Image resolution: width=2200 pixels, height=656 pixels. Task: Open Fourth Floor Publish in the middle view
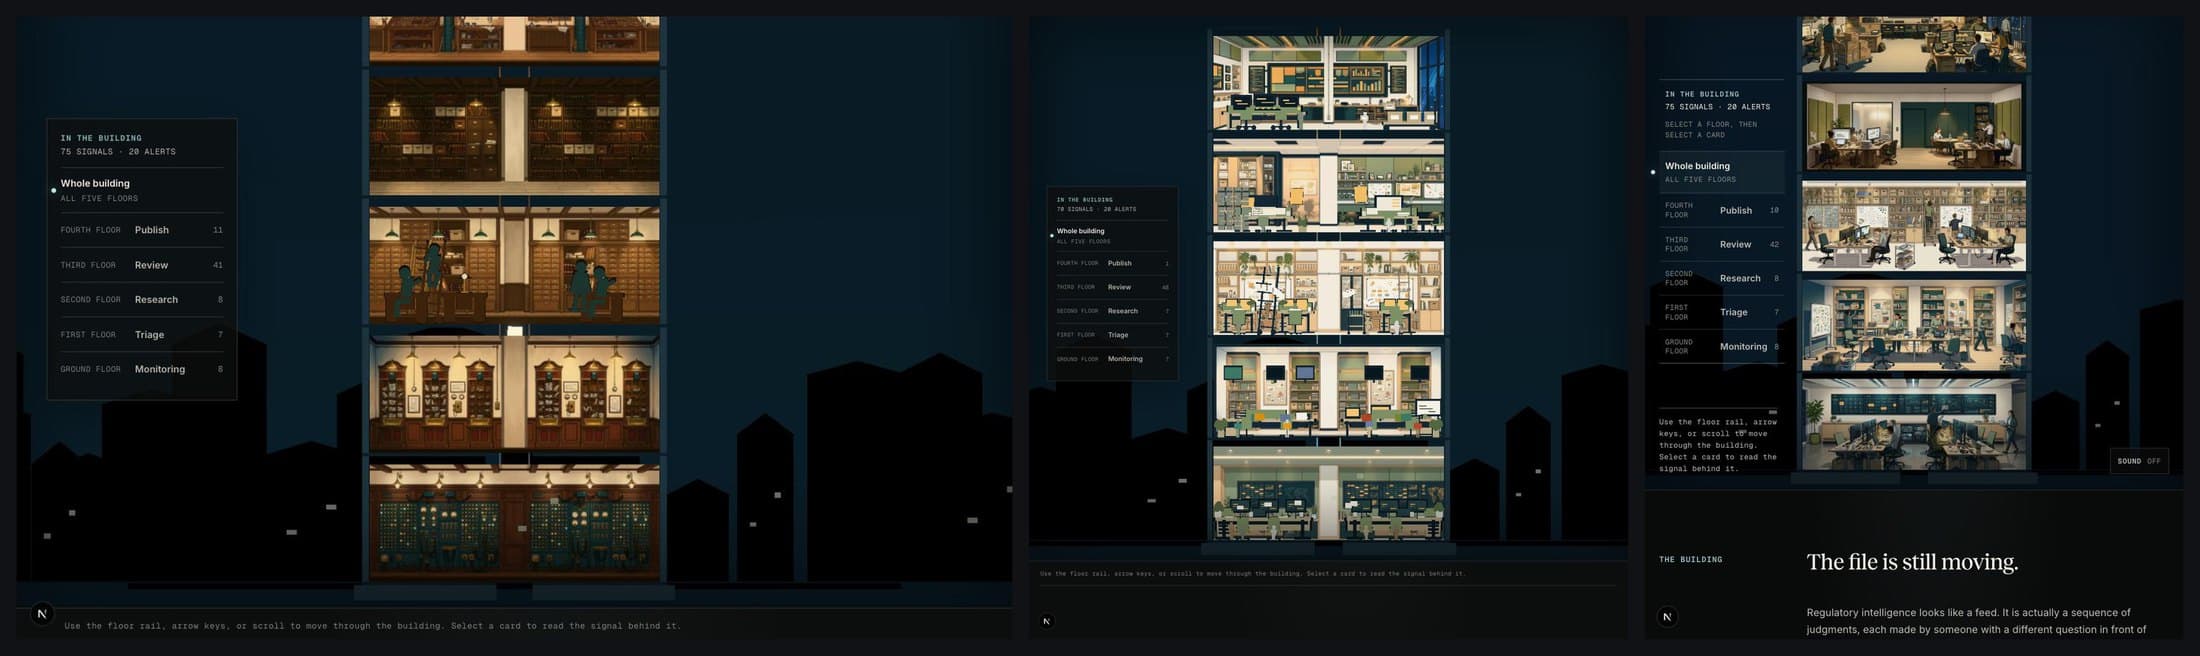(1112, 263)
